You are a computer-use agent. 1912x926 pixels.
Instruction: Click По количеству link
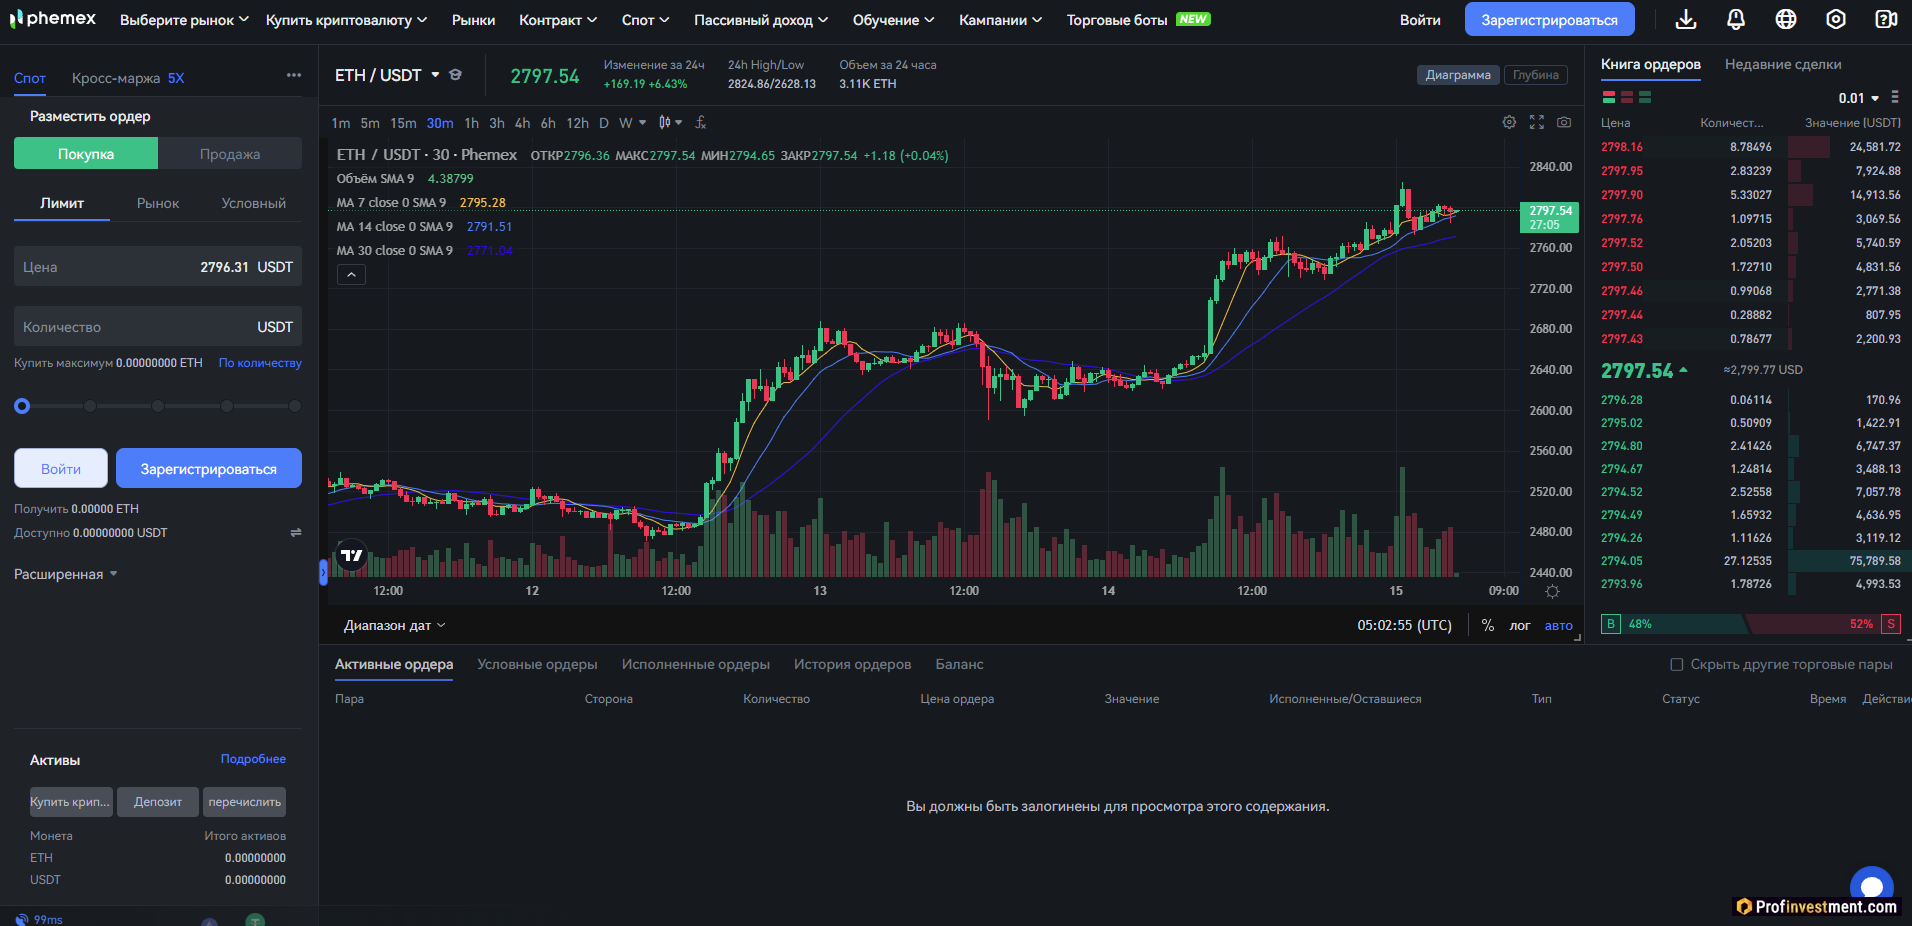pos(260,363)
